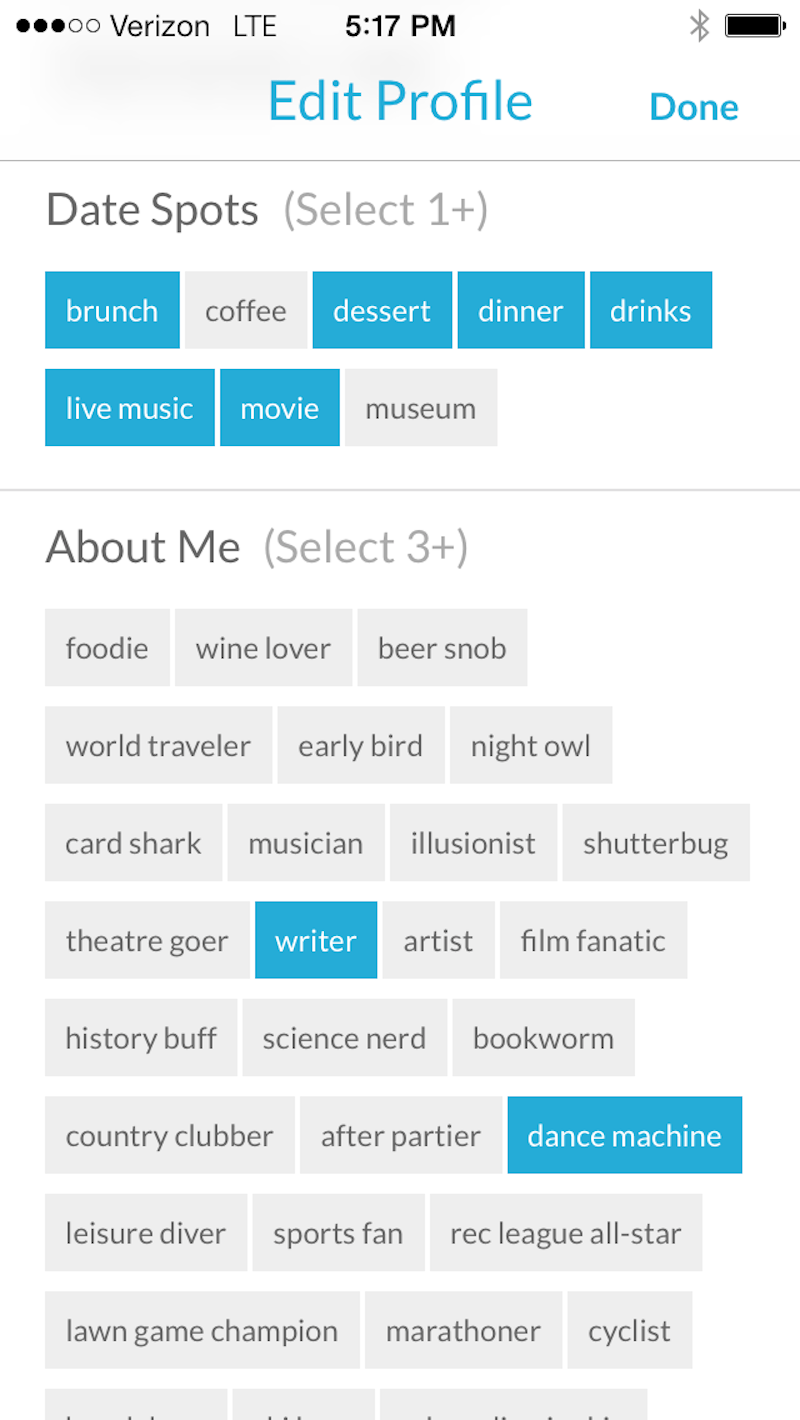Select the "world traveler" tag

click(x=158, y=745)
